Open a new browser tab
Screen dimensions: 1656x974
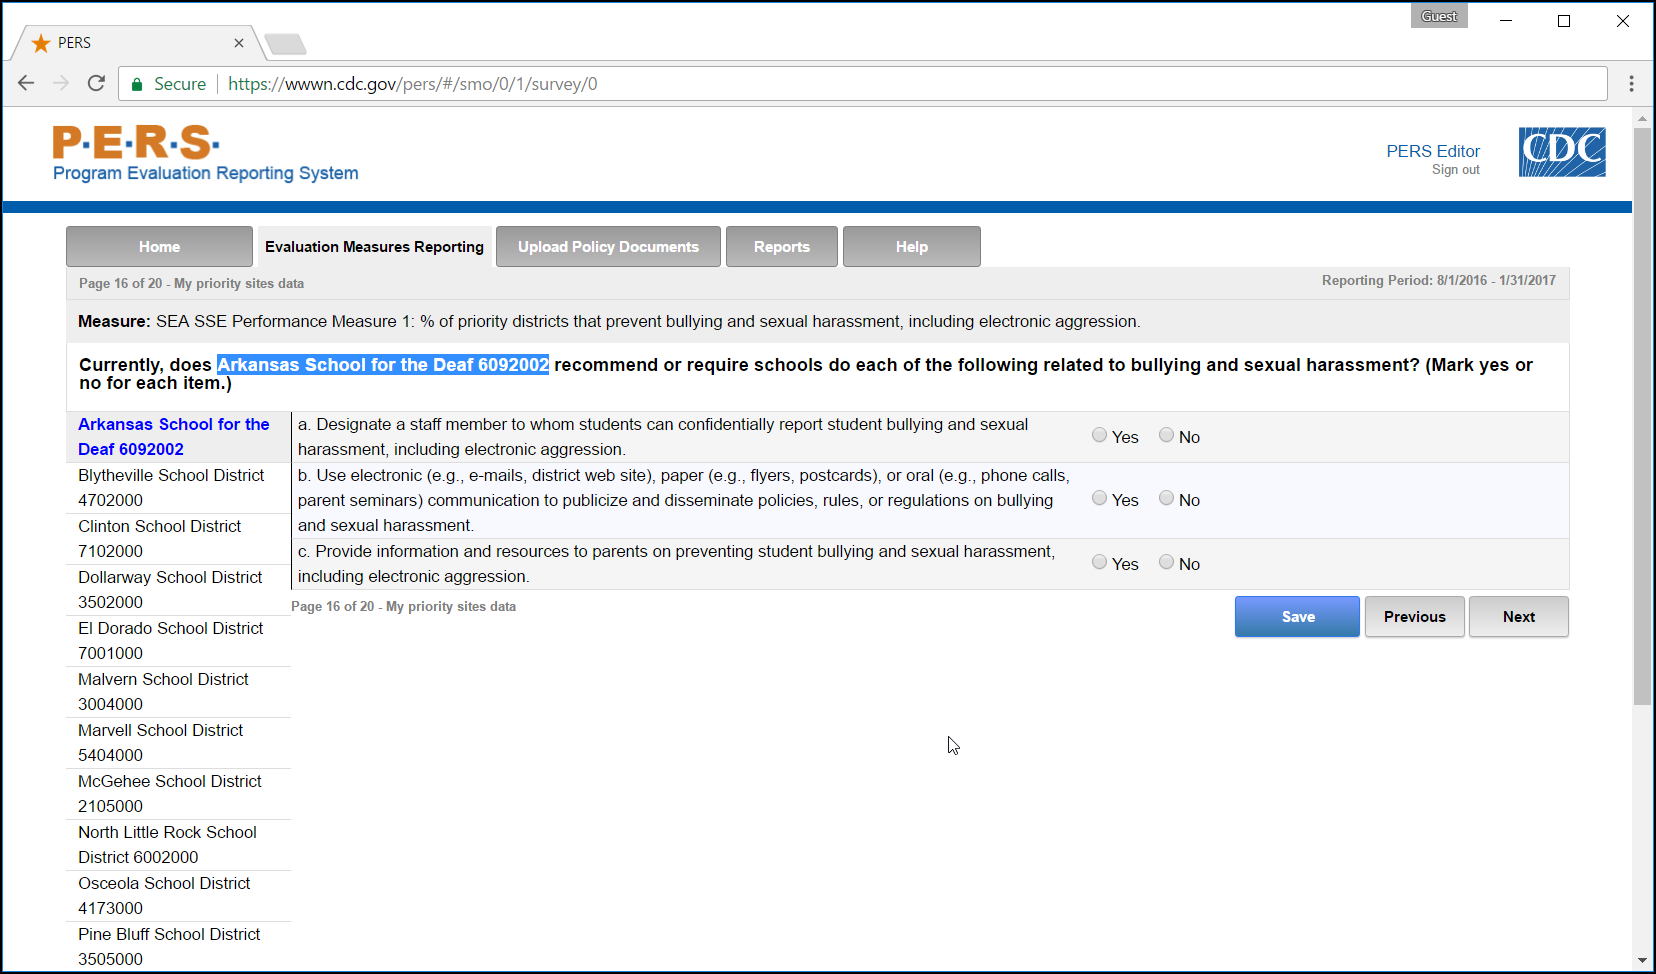(x=286, y=44)
